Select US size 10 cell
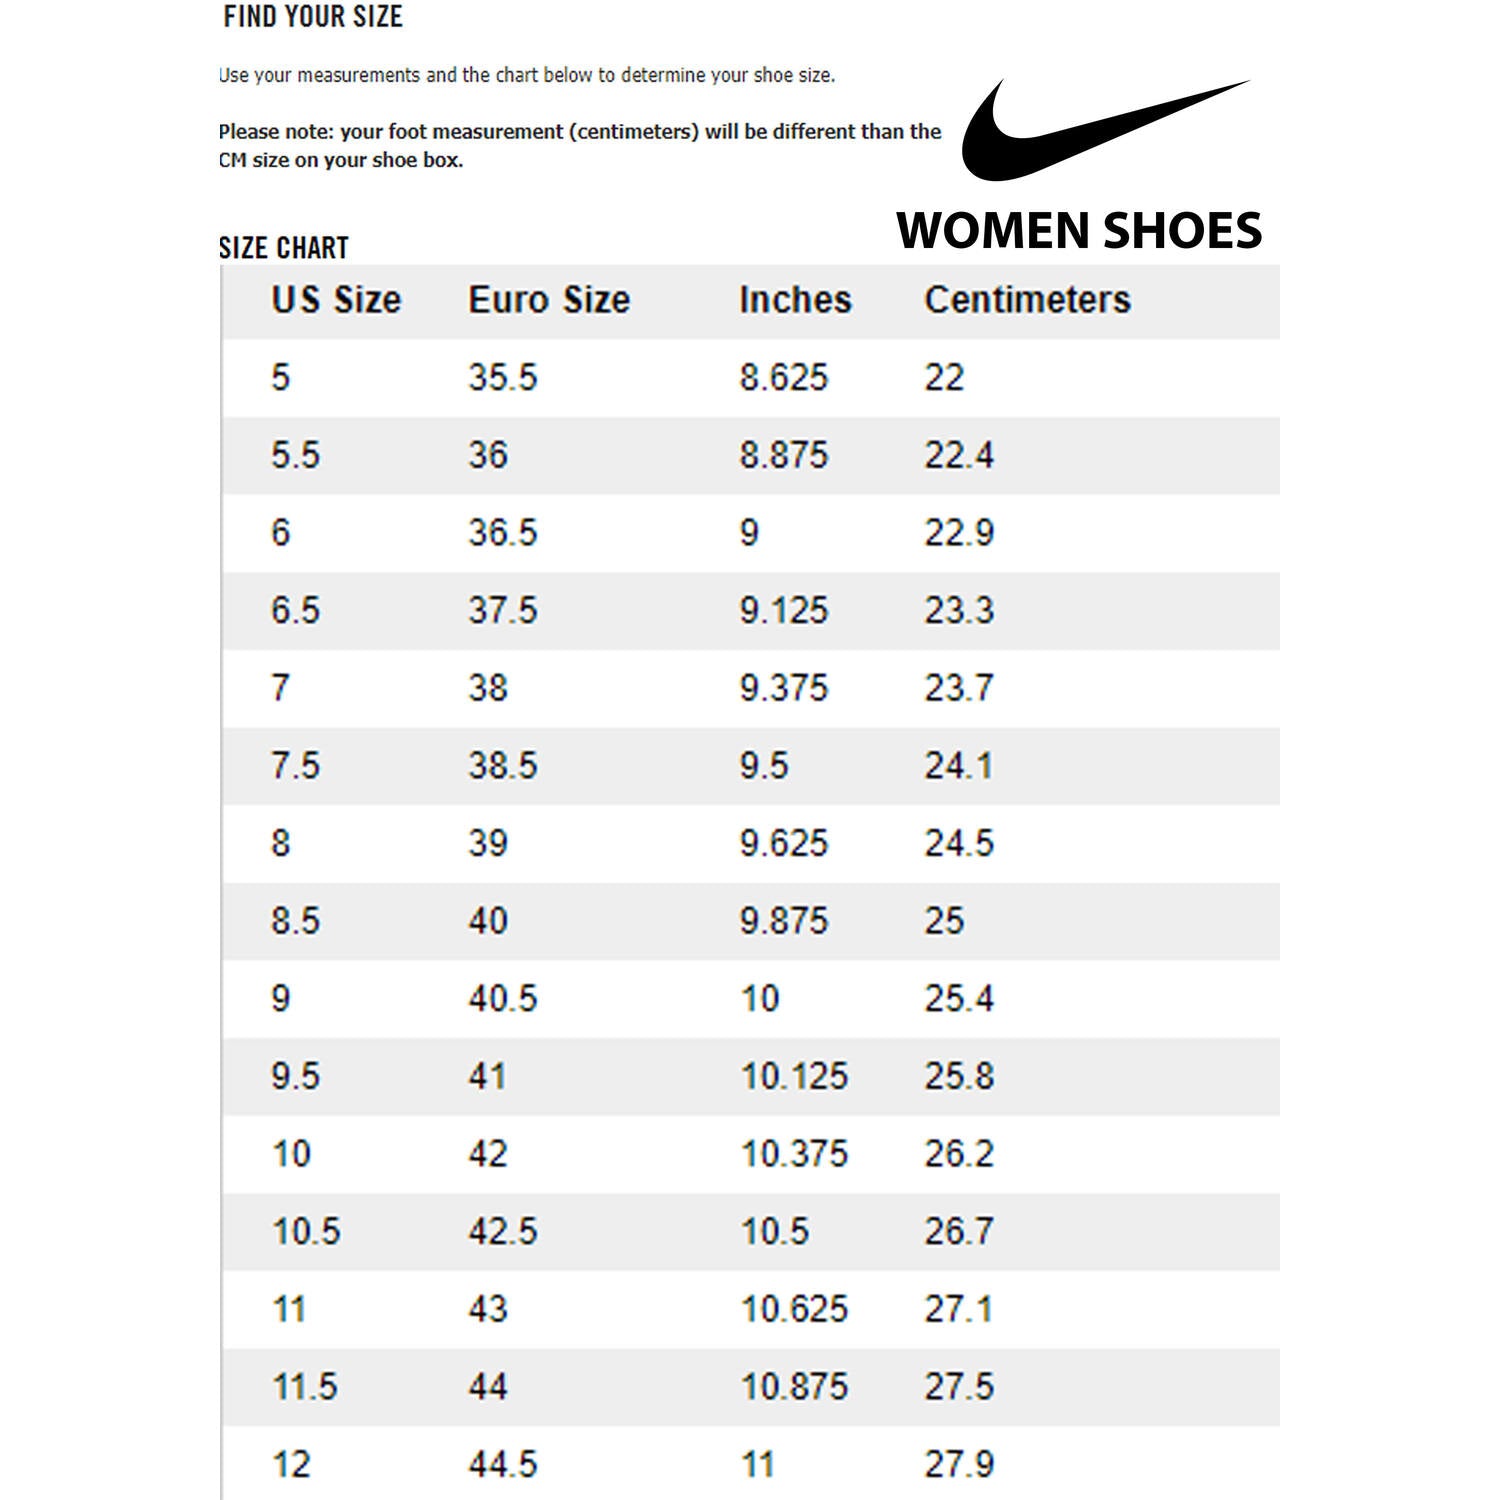 point(291,1154)
